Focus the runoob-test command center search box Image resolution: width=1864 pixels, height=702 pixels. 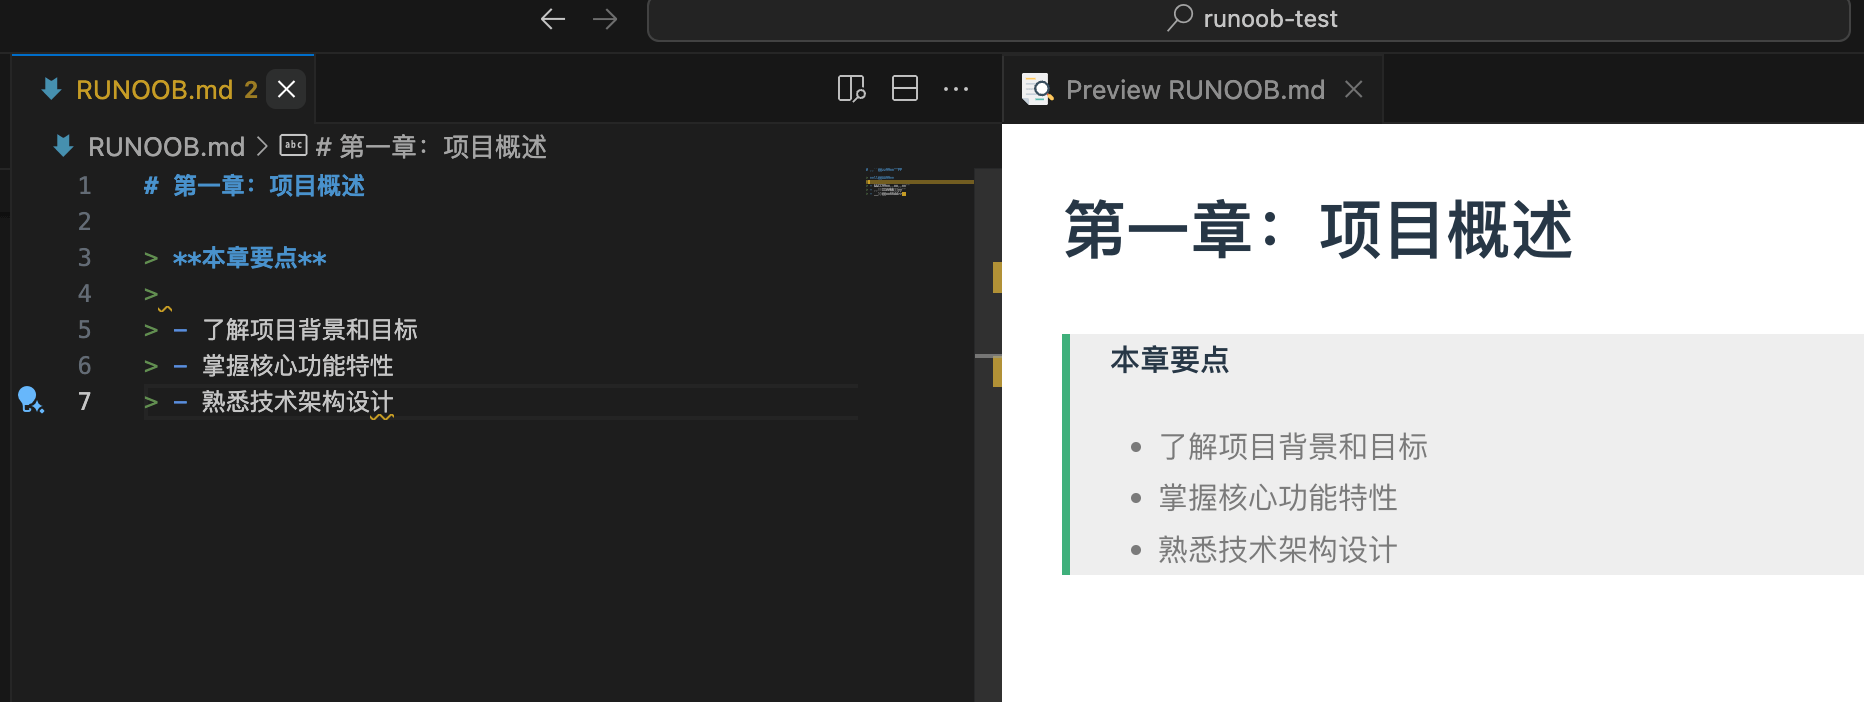click(x=1248, y=19)
